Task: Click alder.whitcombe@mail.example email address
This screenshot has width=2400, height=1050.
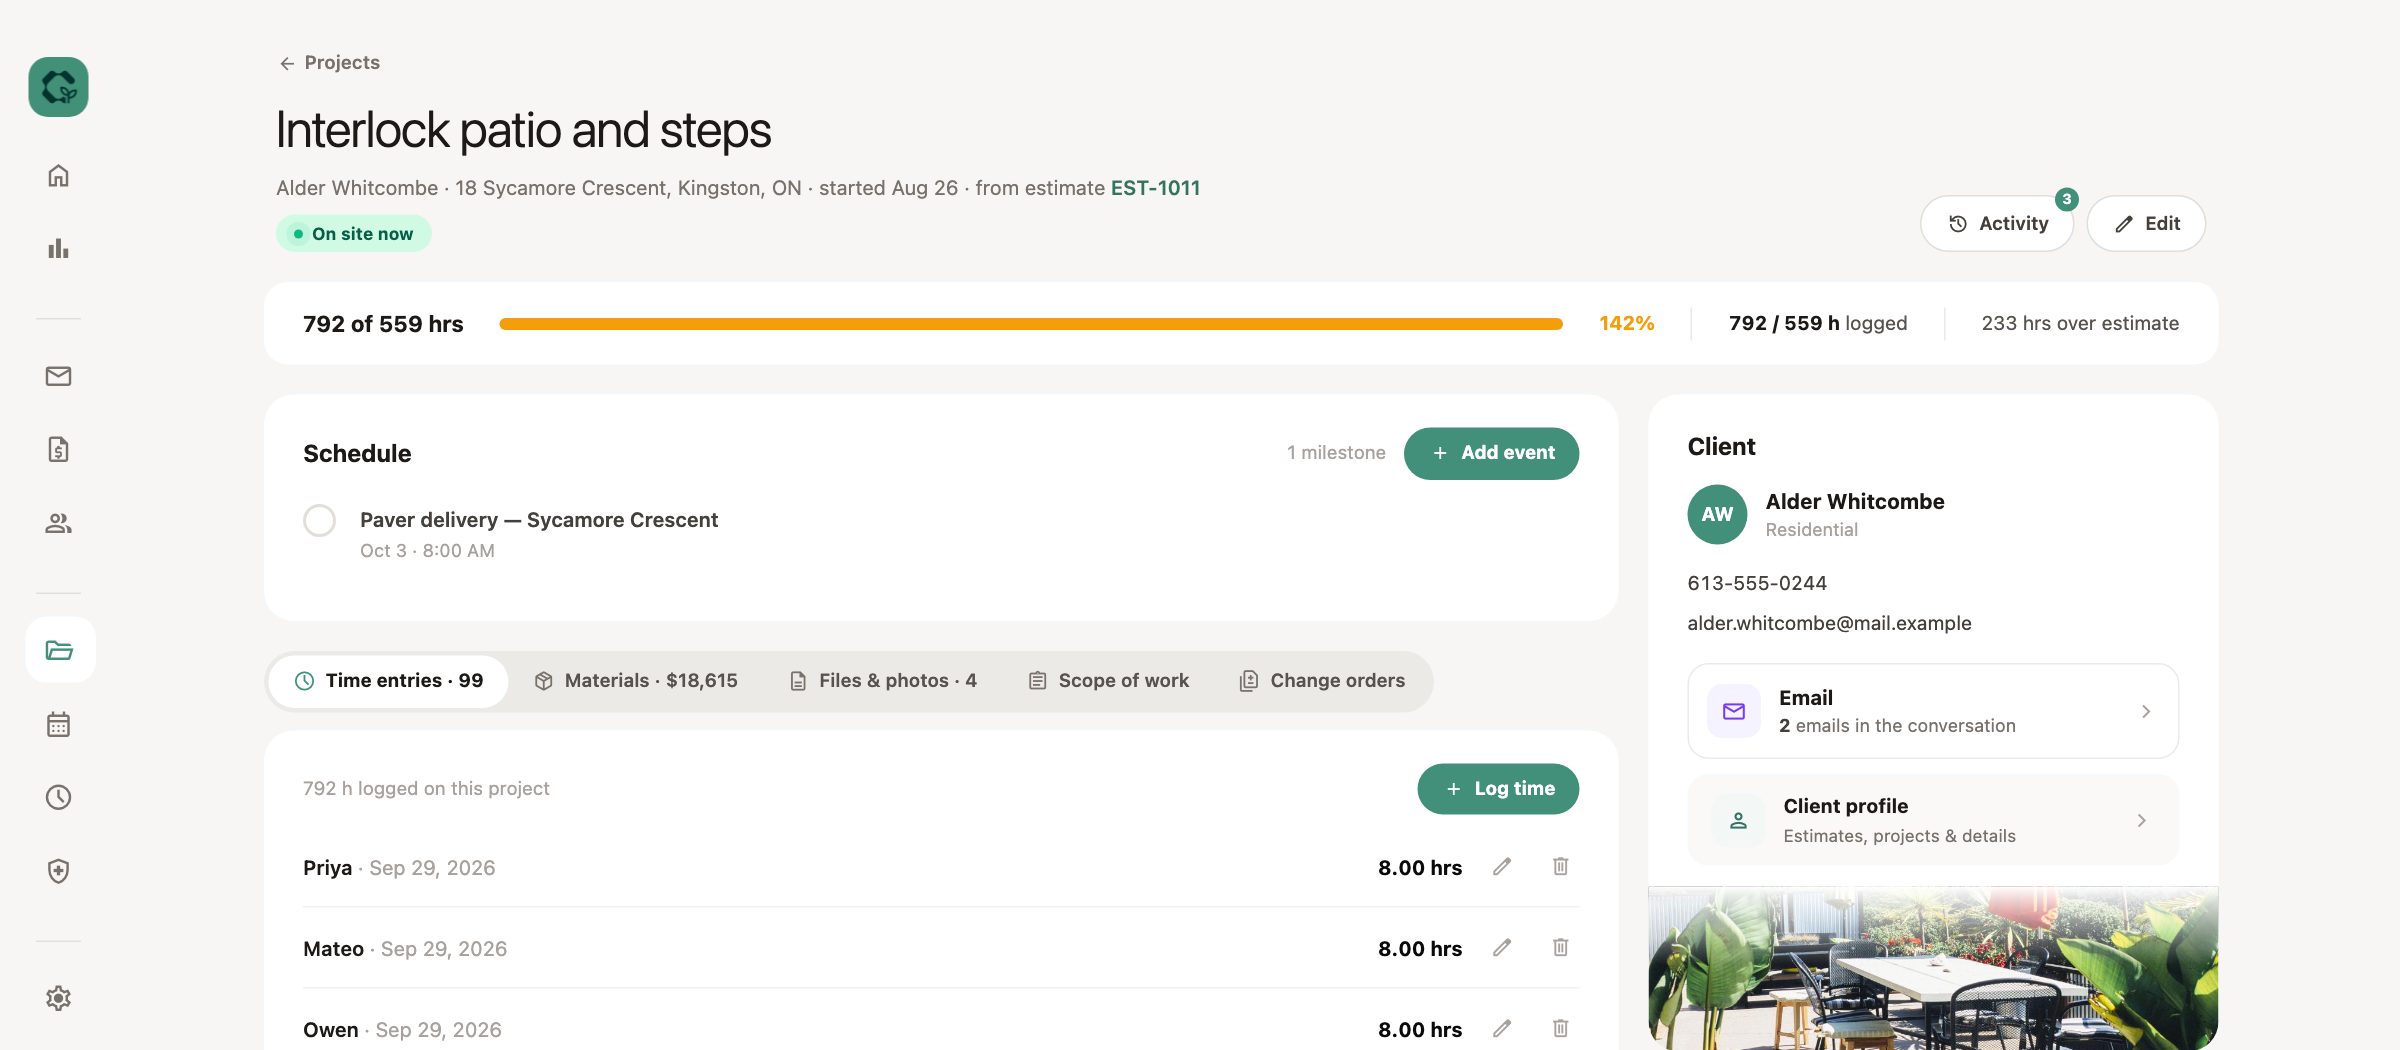Action: (x=1829, y=623)
